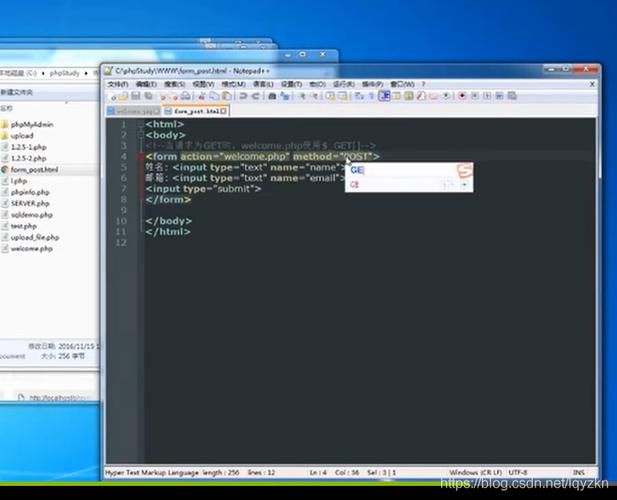This screenshot has width=617, height=500.
Task: Start macro recording with the red dot
Action: (462, 96)
